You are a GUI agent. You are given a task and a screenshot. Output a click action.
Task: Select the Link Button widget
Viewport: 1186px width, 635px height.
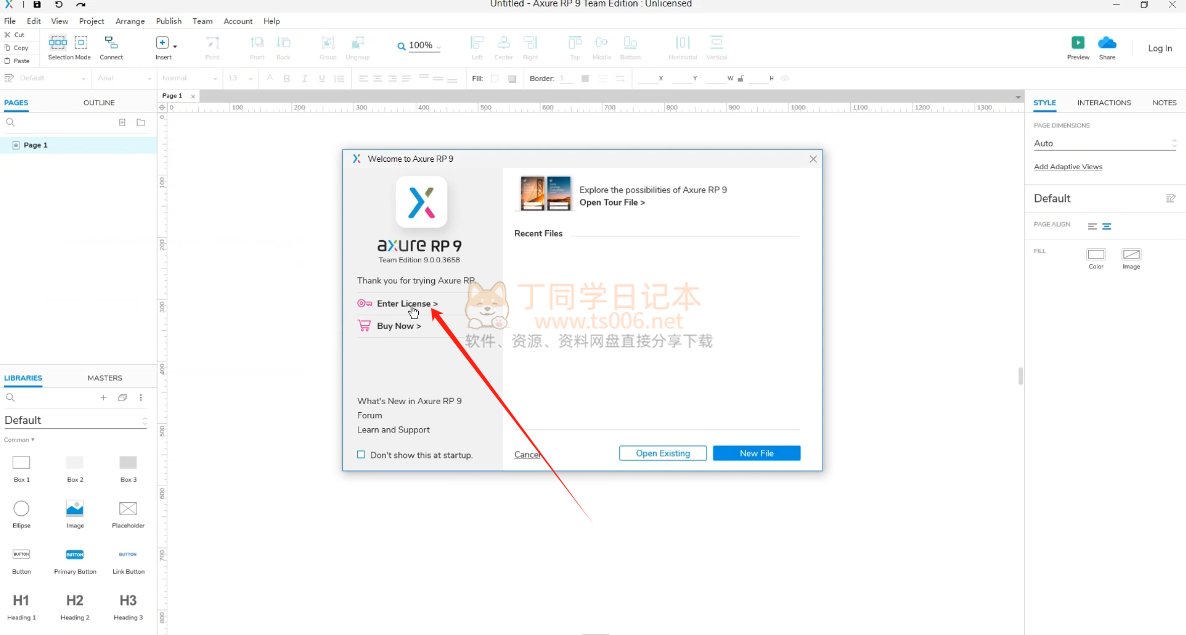(x=128, y=560)
